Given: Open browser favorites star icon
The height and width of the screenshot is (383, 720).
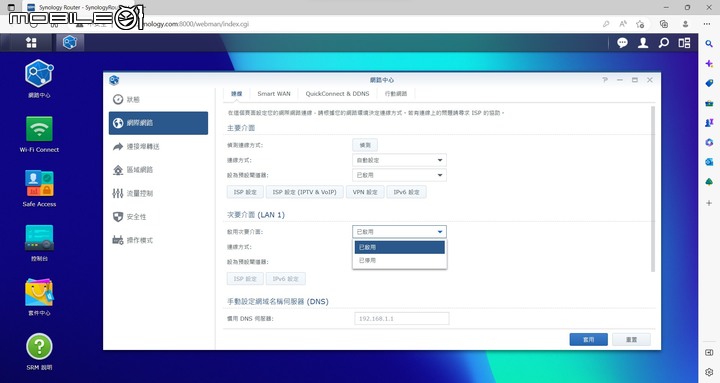Looking at the screenshot, I should (x=640, y=24).
